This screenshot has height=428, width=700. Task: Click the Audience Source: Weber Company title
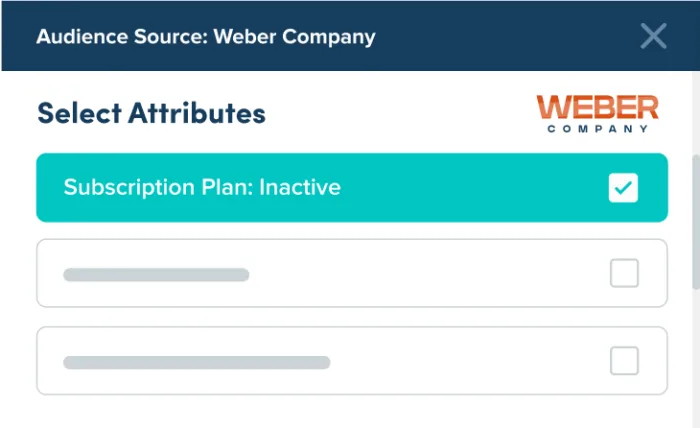click(206, 37)
